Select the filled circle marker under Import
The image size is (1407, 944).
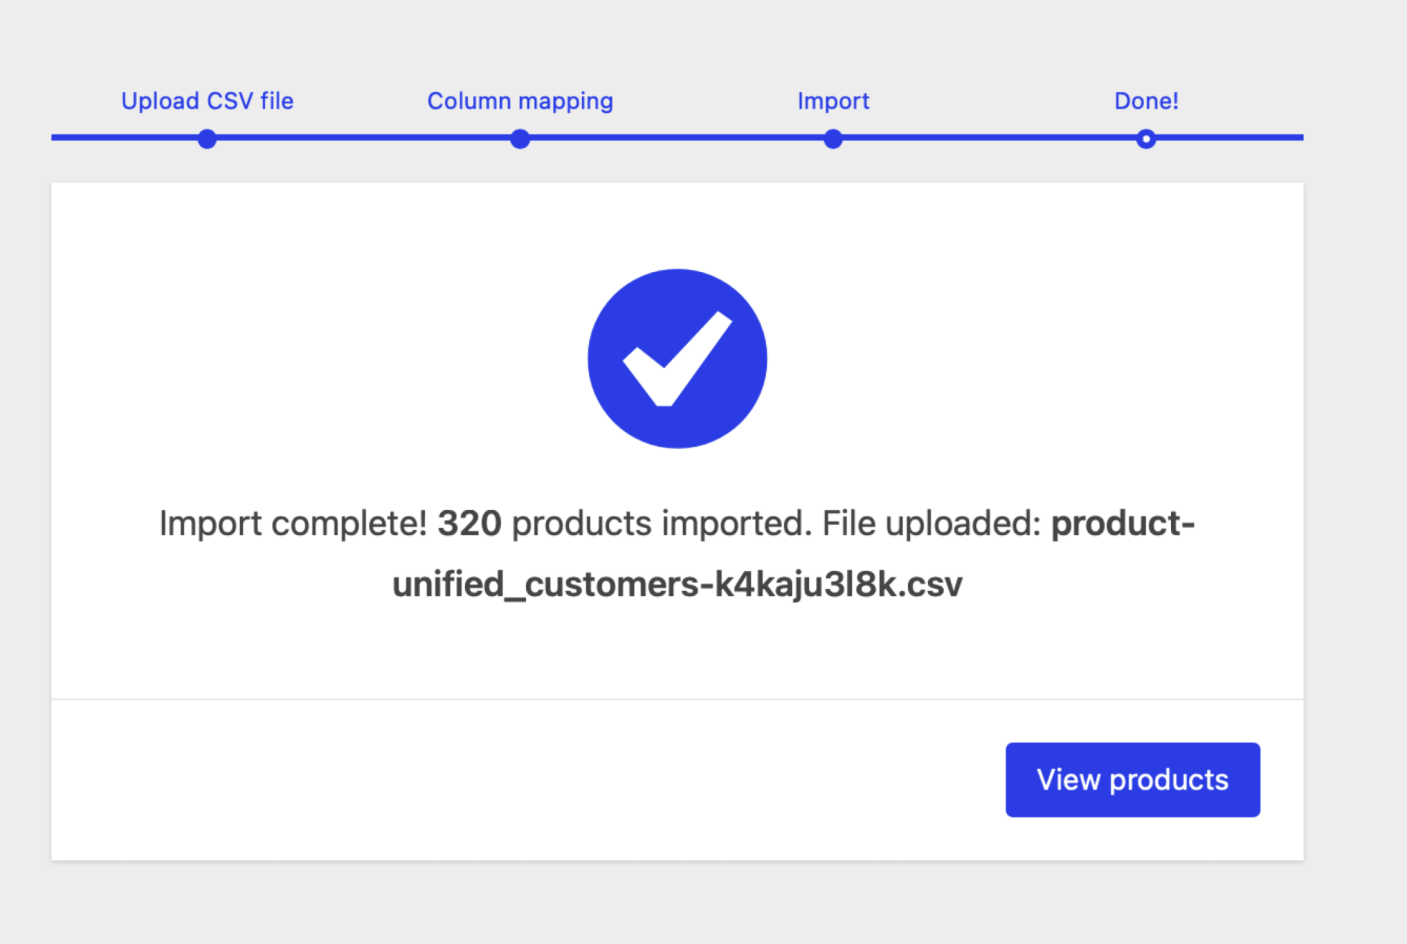(x=833, y=139)
